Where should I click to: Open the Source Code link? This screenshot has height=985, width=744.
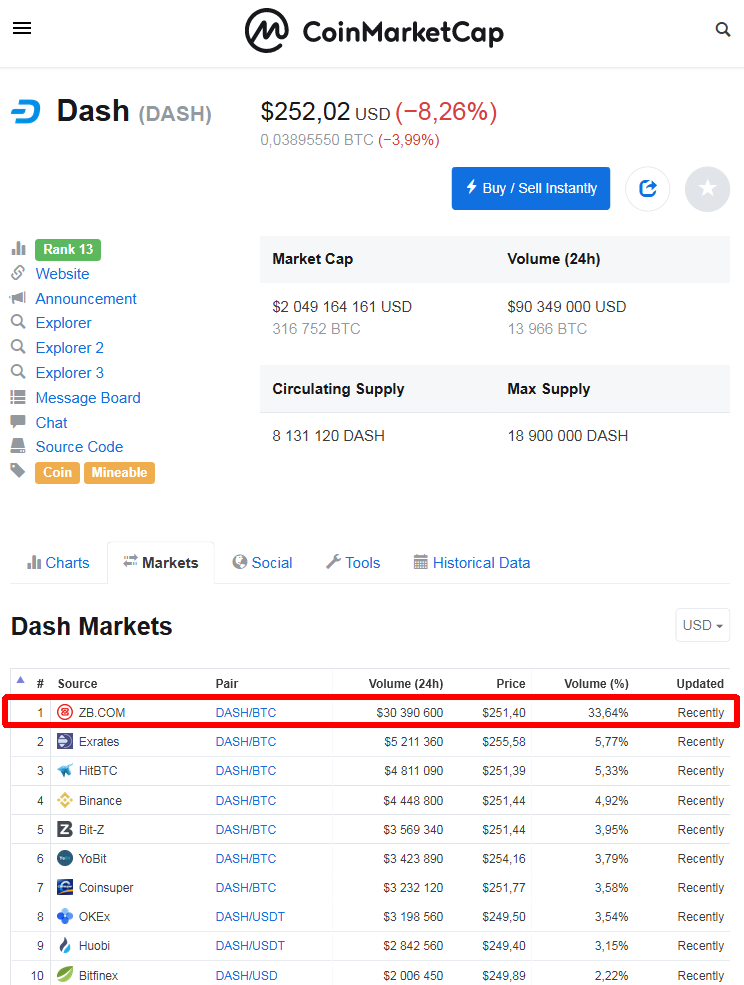[79, 447]
